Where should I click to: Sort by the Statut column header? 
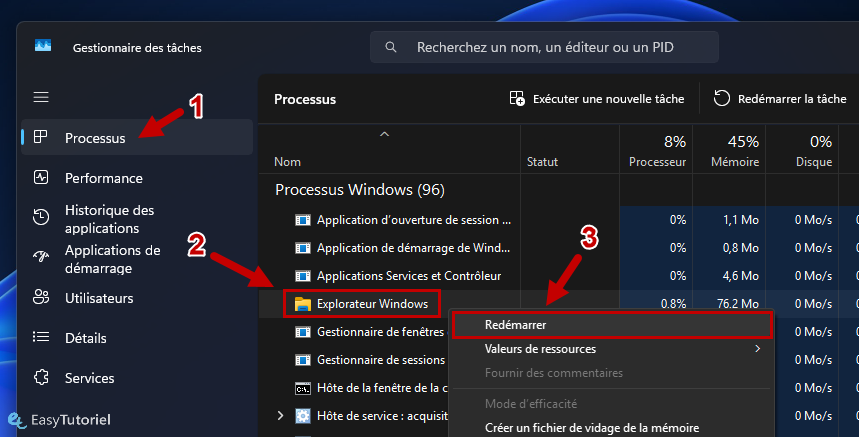(570, 149)
